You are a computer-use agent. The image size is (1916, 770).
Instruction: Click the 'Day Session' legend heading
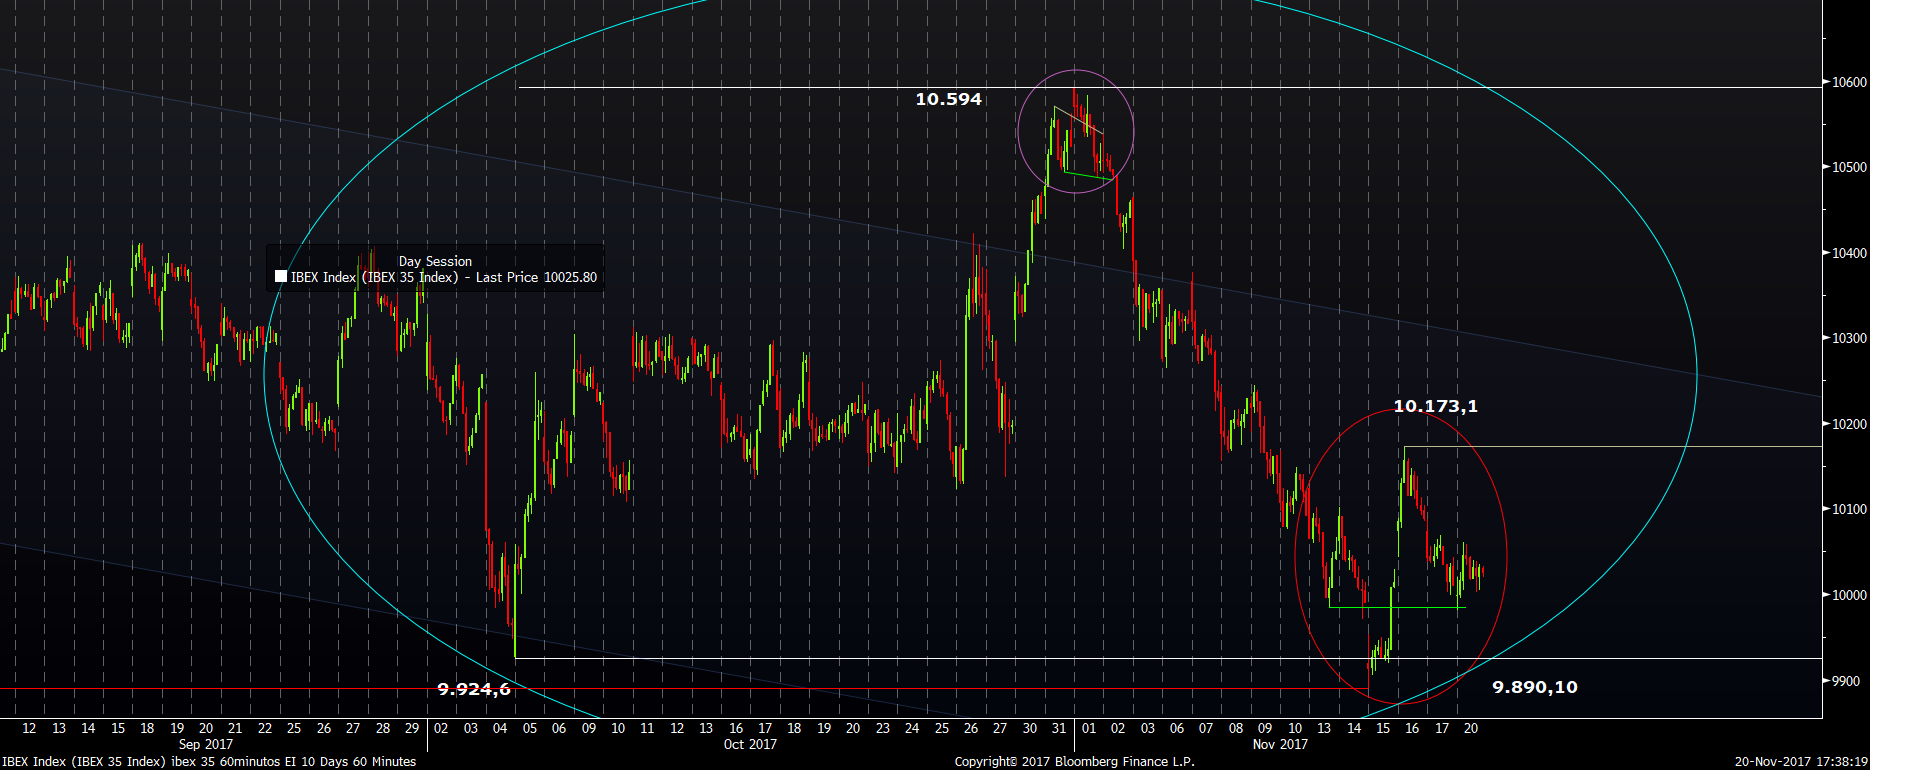click(435, 261)
